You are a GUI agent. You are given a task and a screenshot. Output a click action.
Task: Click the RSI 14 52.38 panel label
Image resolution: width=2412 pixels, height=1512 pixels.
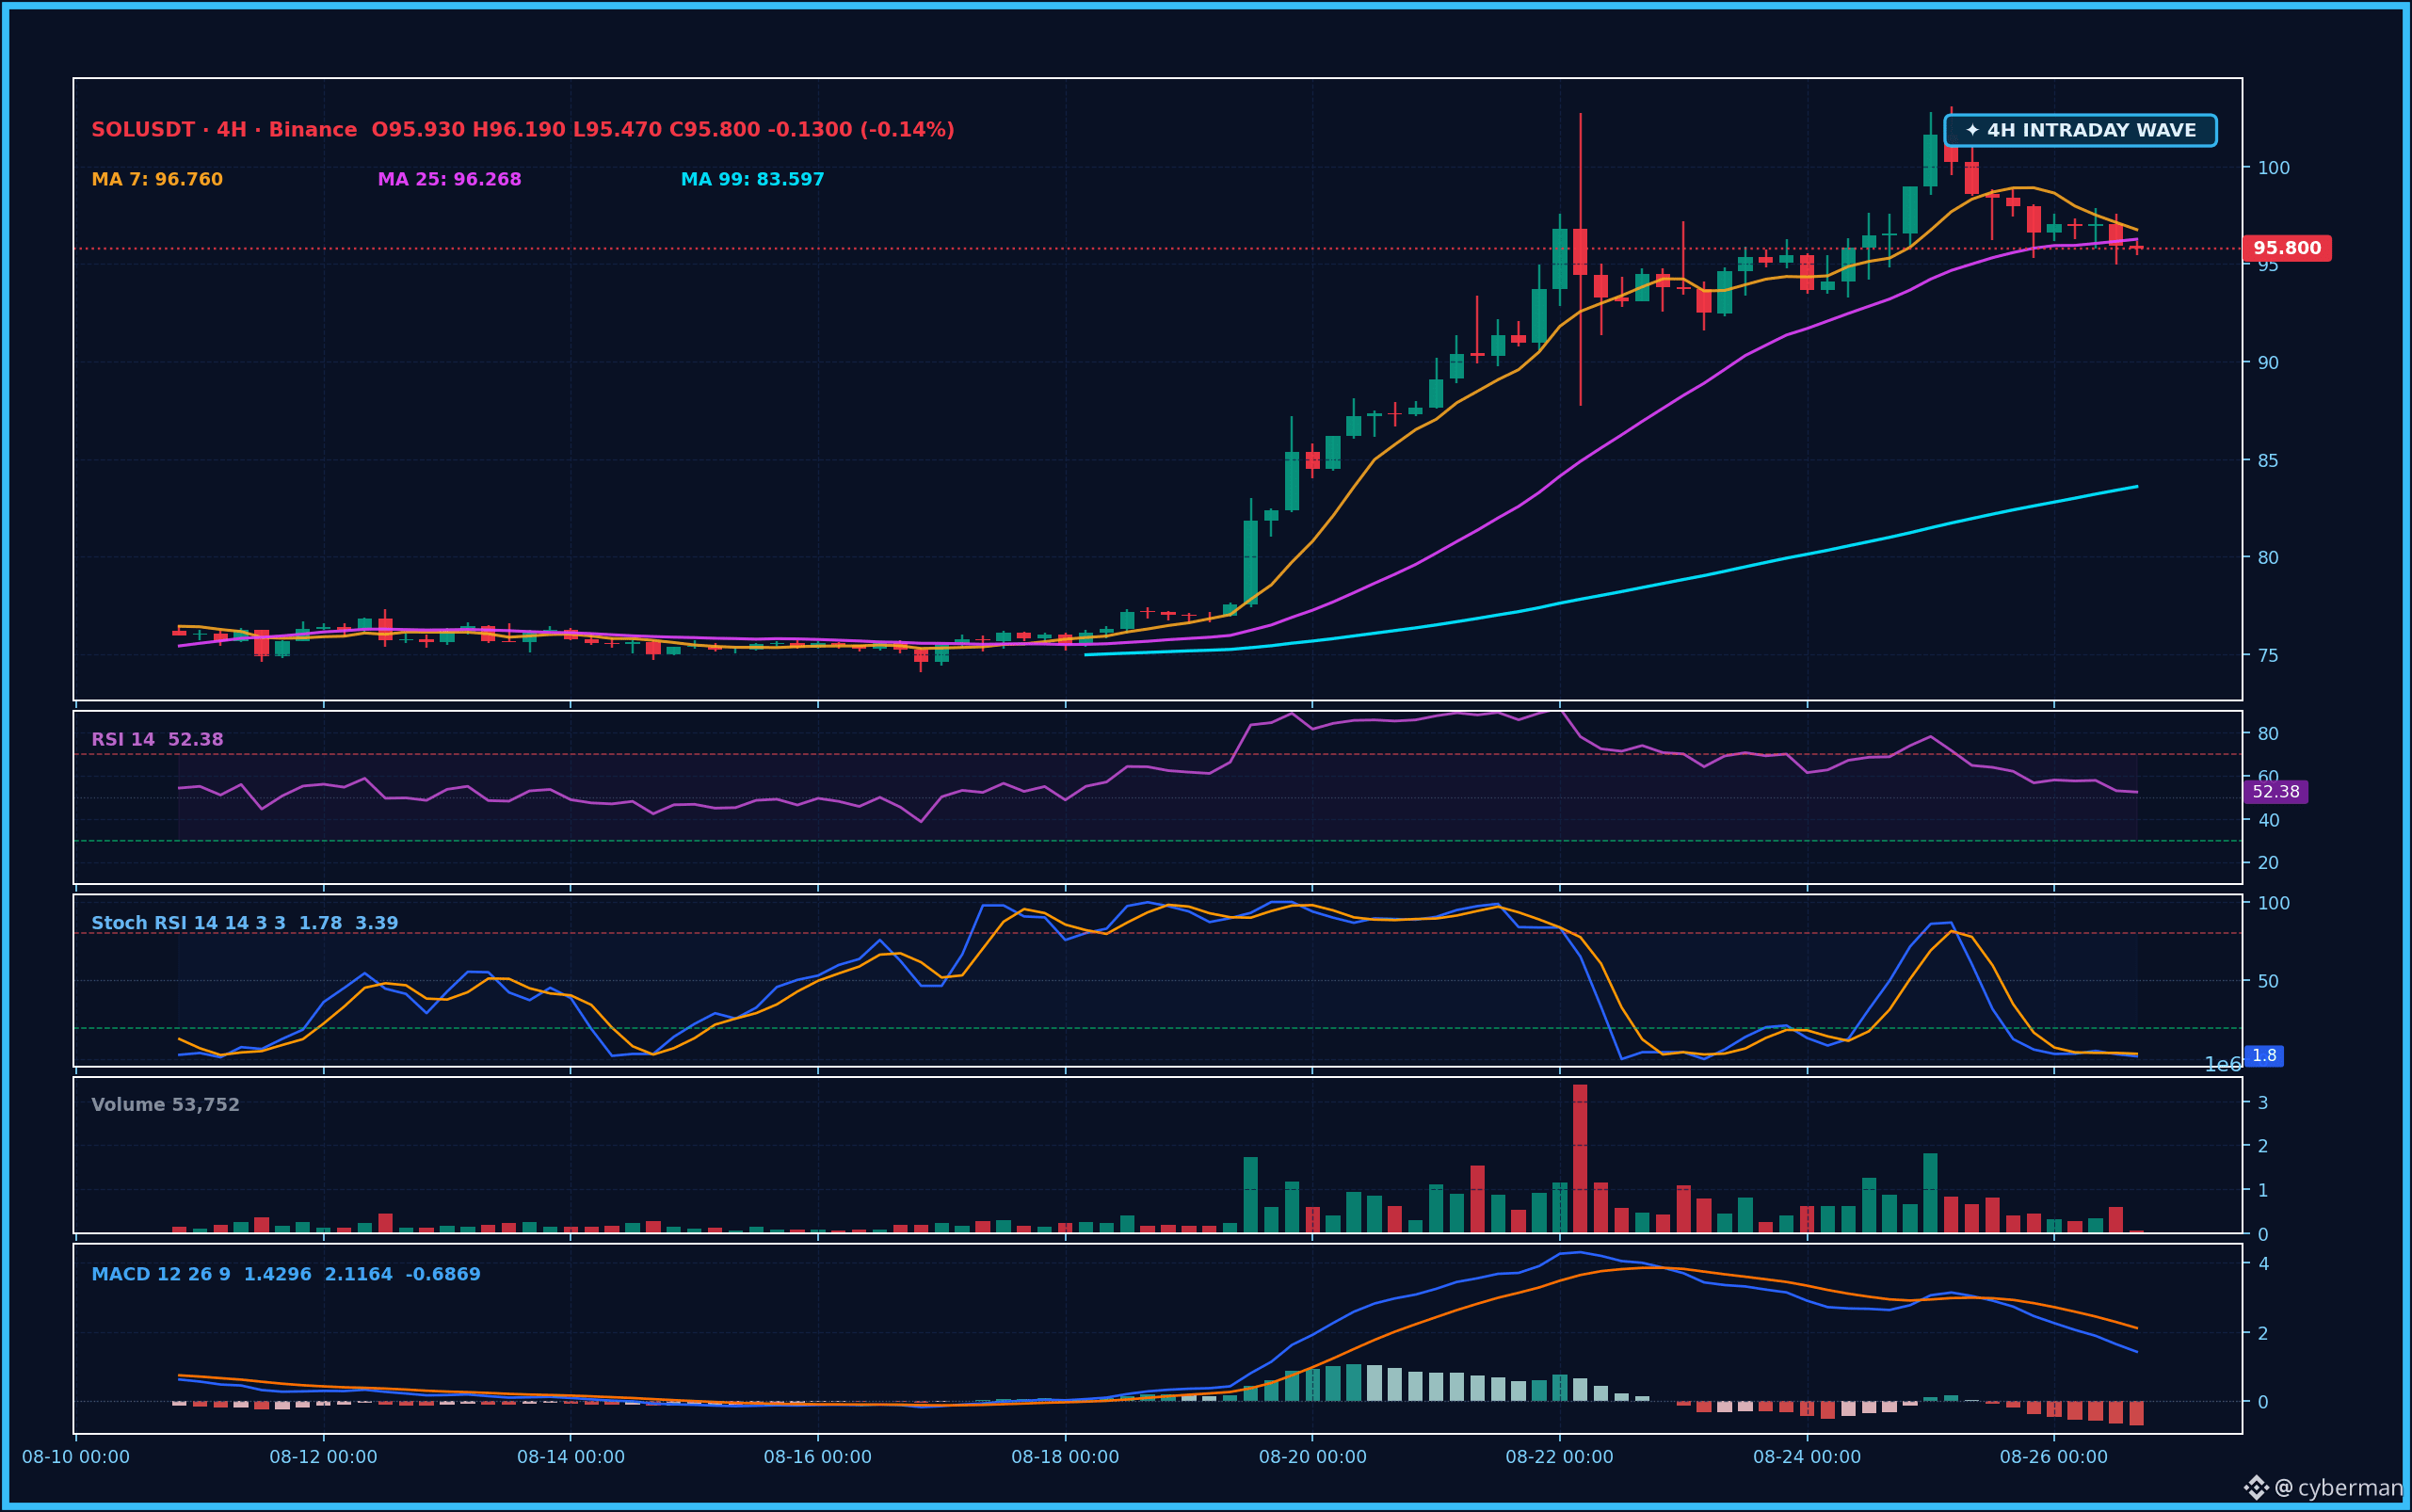157,740
